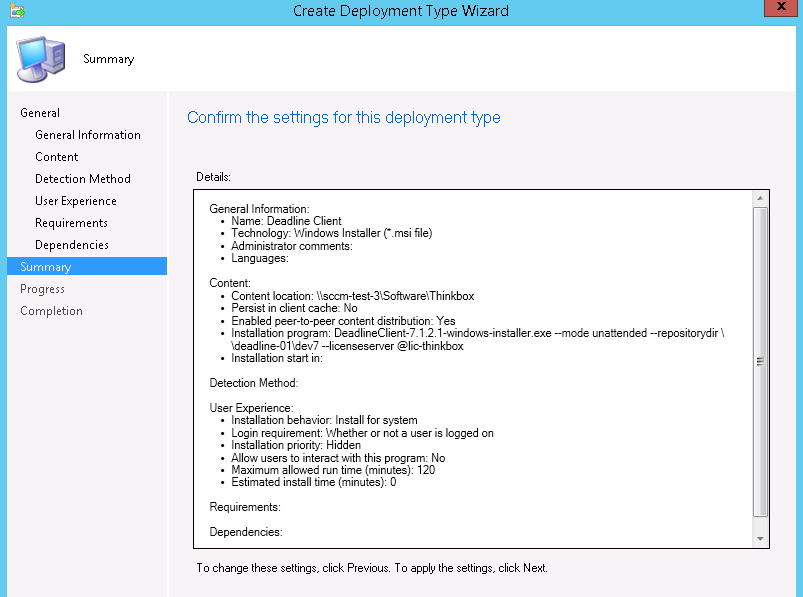The width and height of the screenshot is (803, 597).
Task: Select the General section in sidebar
Action: (40, 113)
